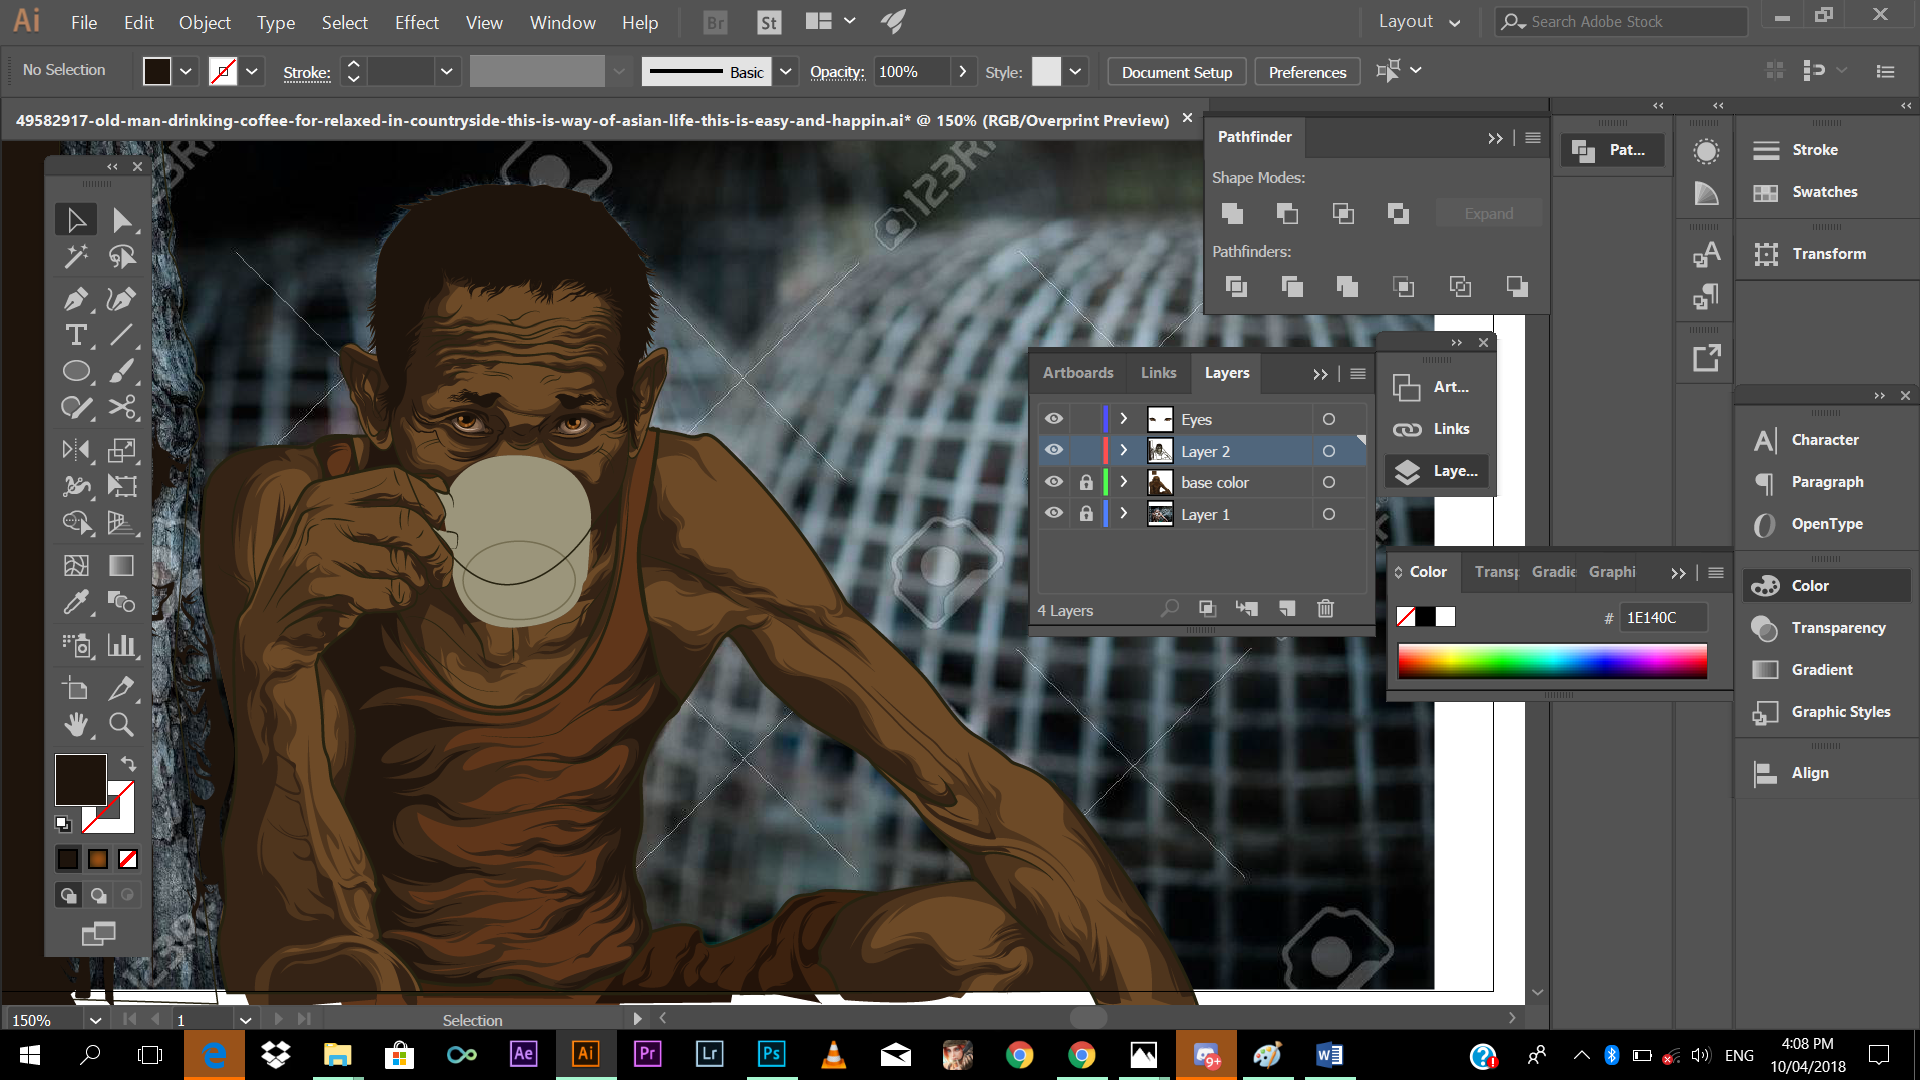
Task: Open the fill color dropdown
Action: (186, 71)
